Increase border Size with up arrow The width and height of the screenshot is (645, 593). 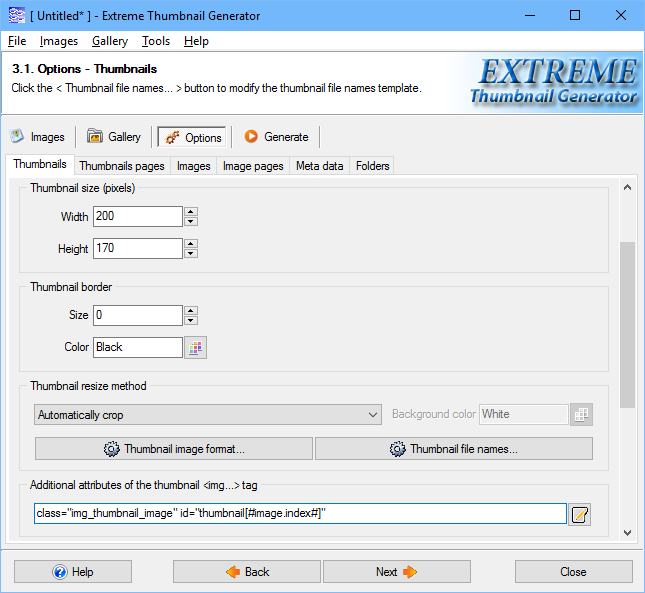[190, 311]
